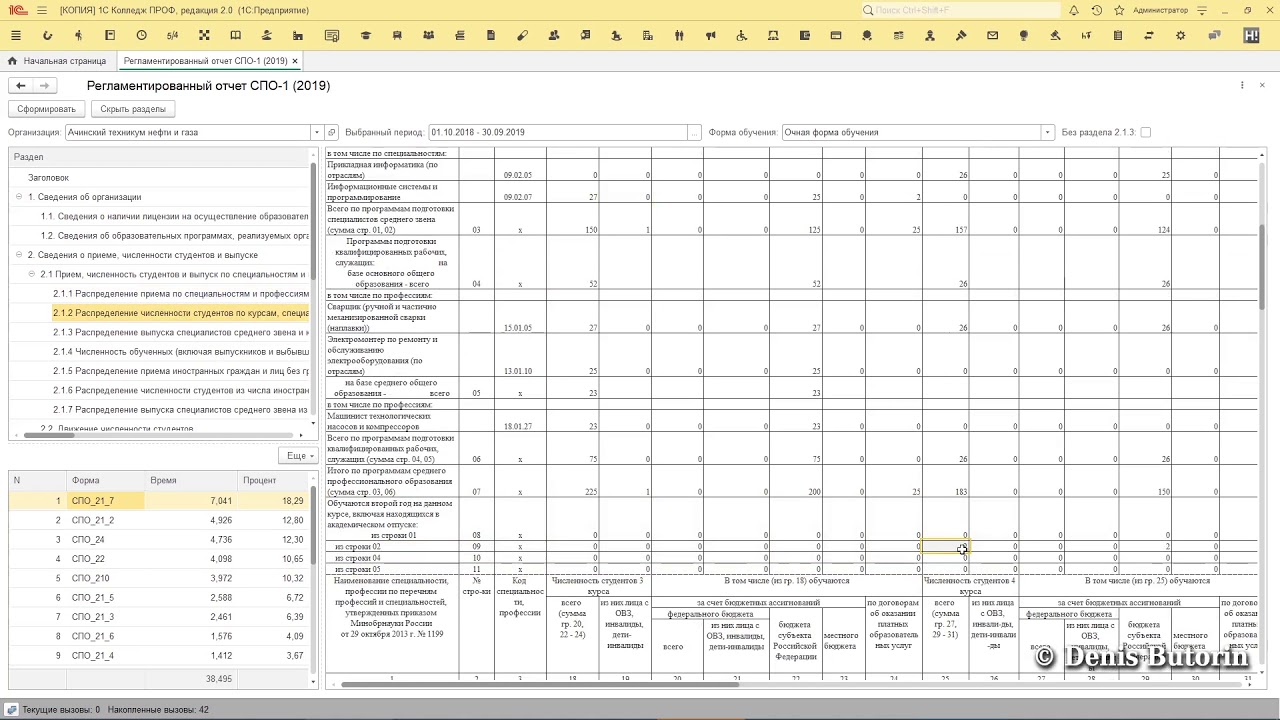Click the envelope mail icon in toolbar
The width and height of the screenshot is (1280, 720).
click(992, 35)
